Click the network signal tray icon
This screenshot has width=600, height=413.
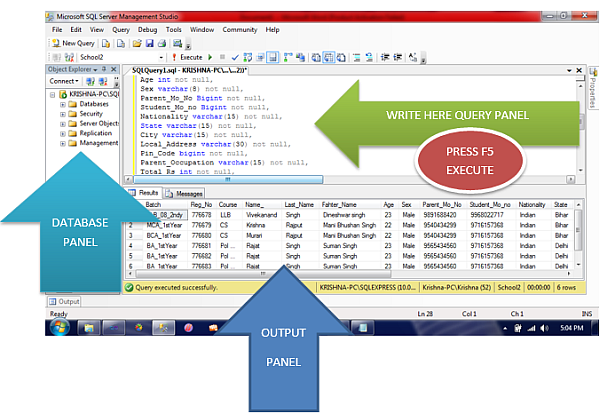pos(531,328)
